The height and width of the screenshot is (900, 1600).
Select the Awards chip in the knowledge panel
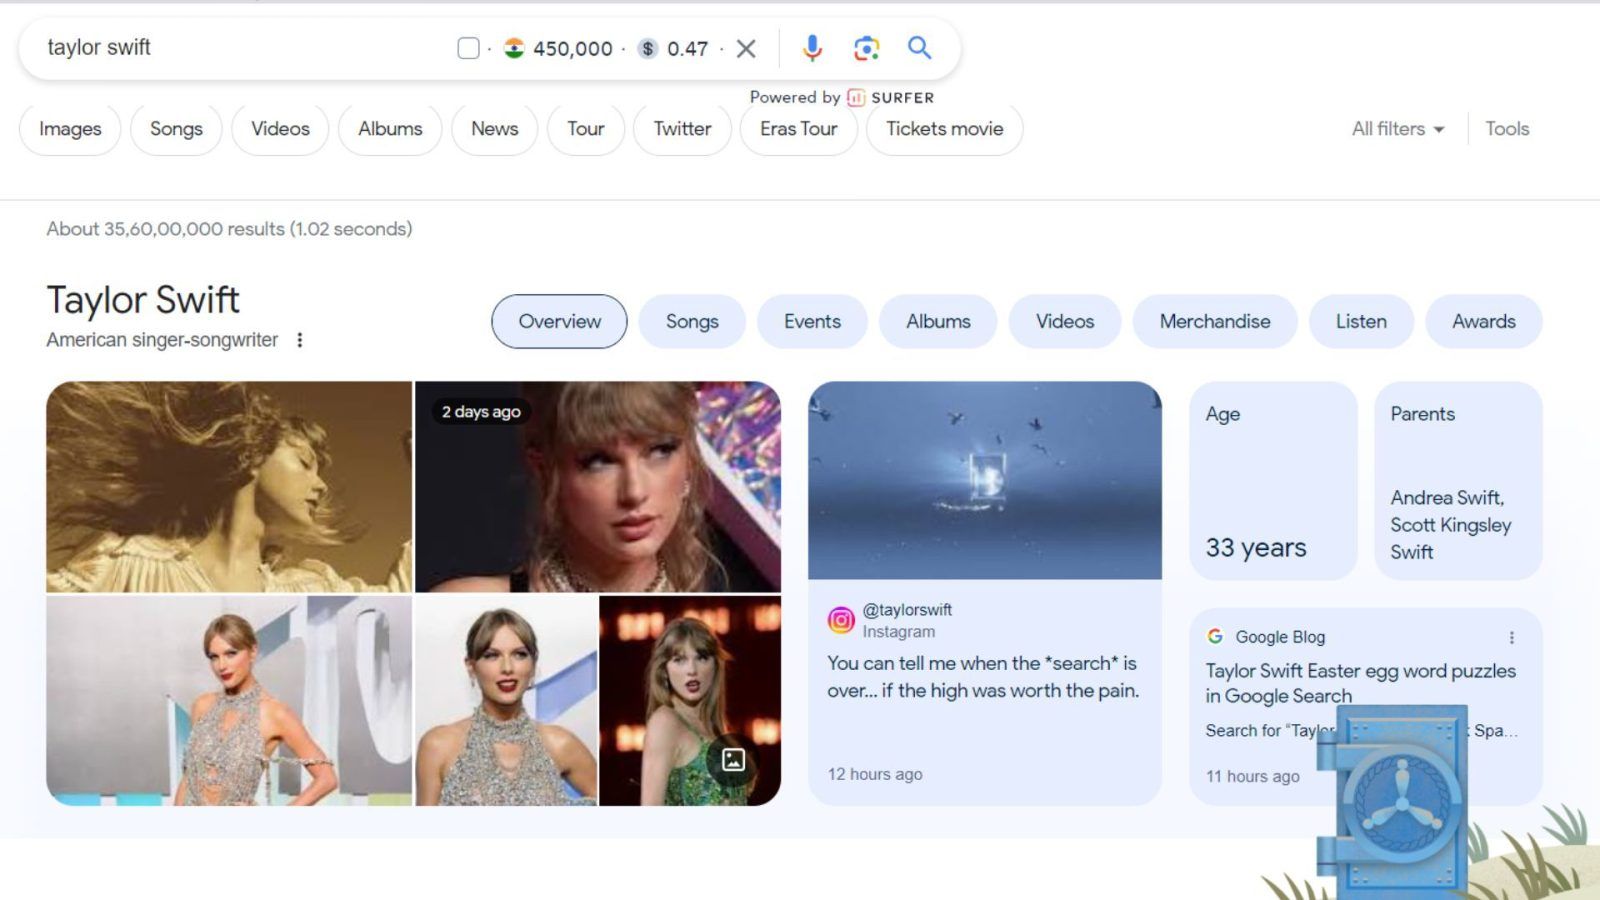click(1484, 321)
